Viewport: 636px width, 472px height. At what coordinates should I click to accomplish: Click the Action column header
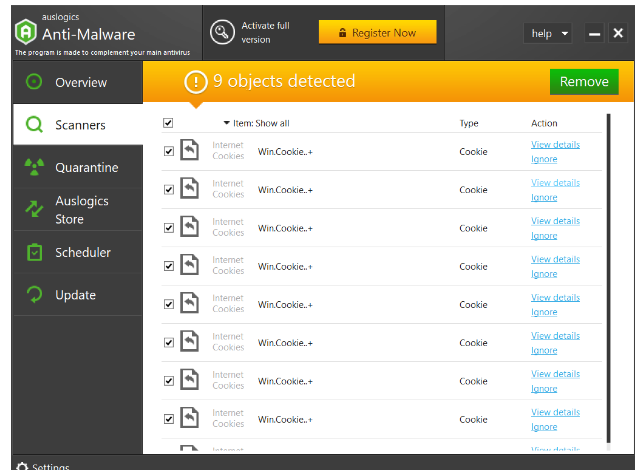544,123
